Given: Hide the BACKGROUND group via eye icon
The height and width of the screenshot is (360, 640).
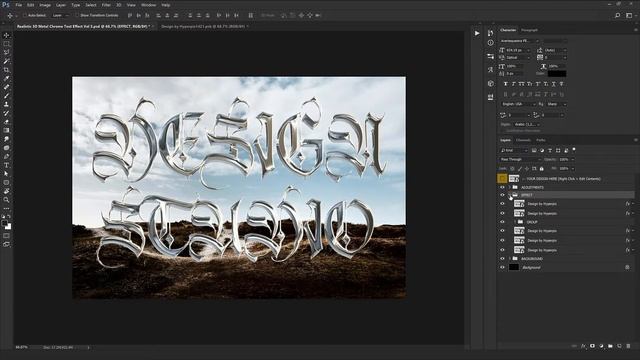Looking at the screenshot, I should tap(502, 259).
